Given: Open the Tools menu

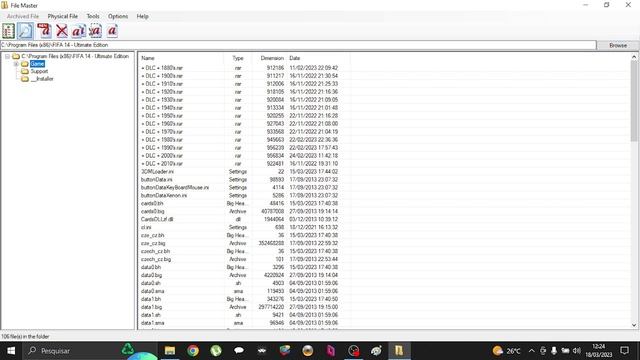Looking at the screenshot, I should 93,16.
